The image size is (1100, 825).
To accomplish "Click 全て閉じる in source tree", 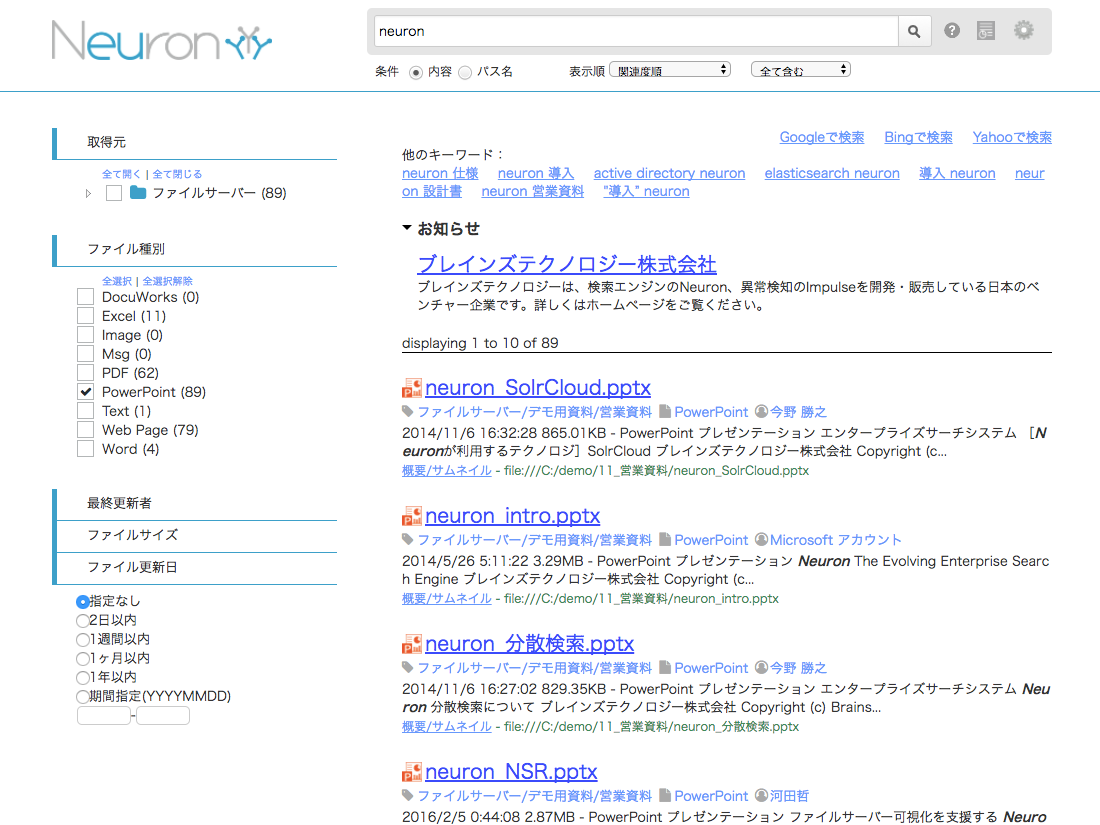I will coord(177,174).
